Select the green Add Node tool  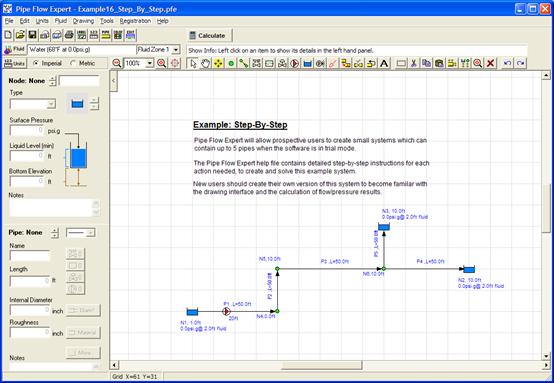pyautogui.click(x=231, y=63)
